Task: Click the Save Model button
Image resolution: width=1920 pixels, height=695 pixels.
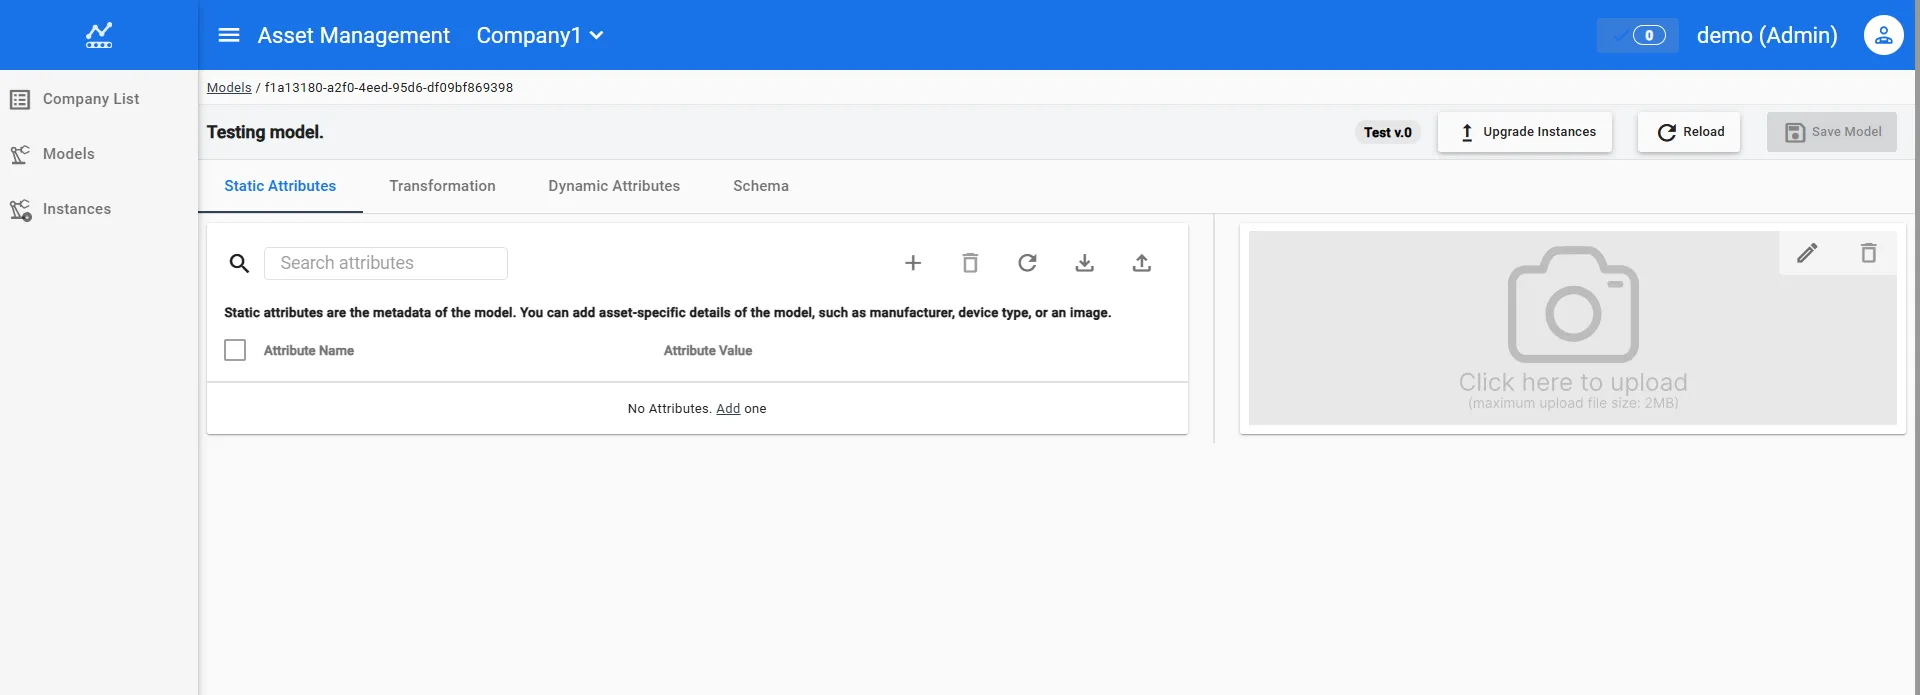Action: pyautogui.click(x=1832, y=132)
